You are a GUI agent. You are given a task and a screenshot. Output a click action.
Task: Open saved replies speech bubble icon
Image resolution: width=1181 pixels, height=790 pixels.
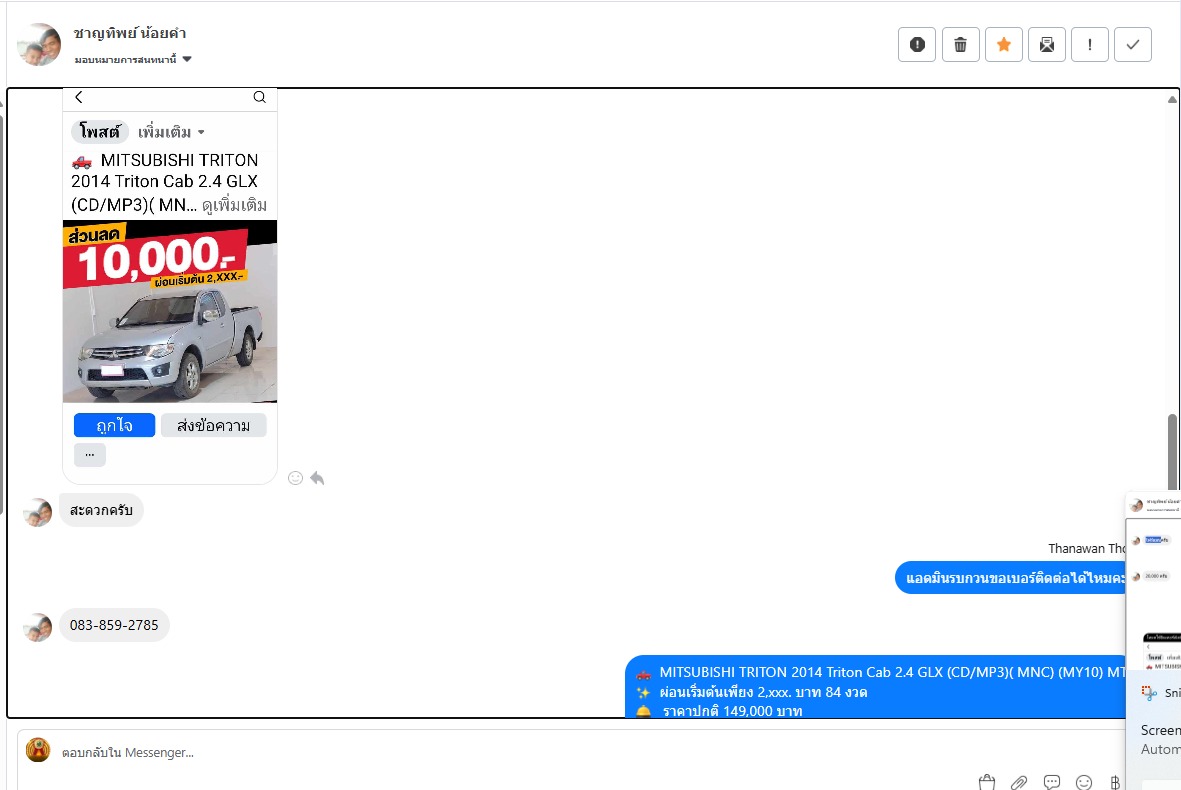[x=1052, y=783]
